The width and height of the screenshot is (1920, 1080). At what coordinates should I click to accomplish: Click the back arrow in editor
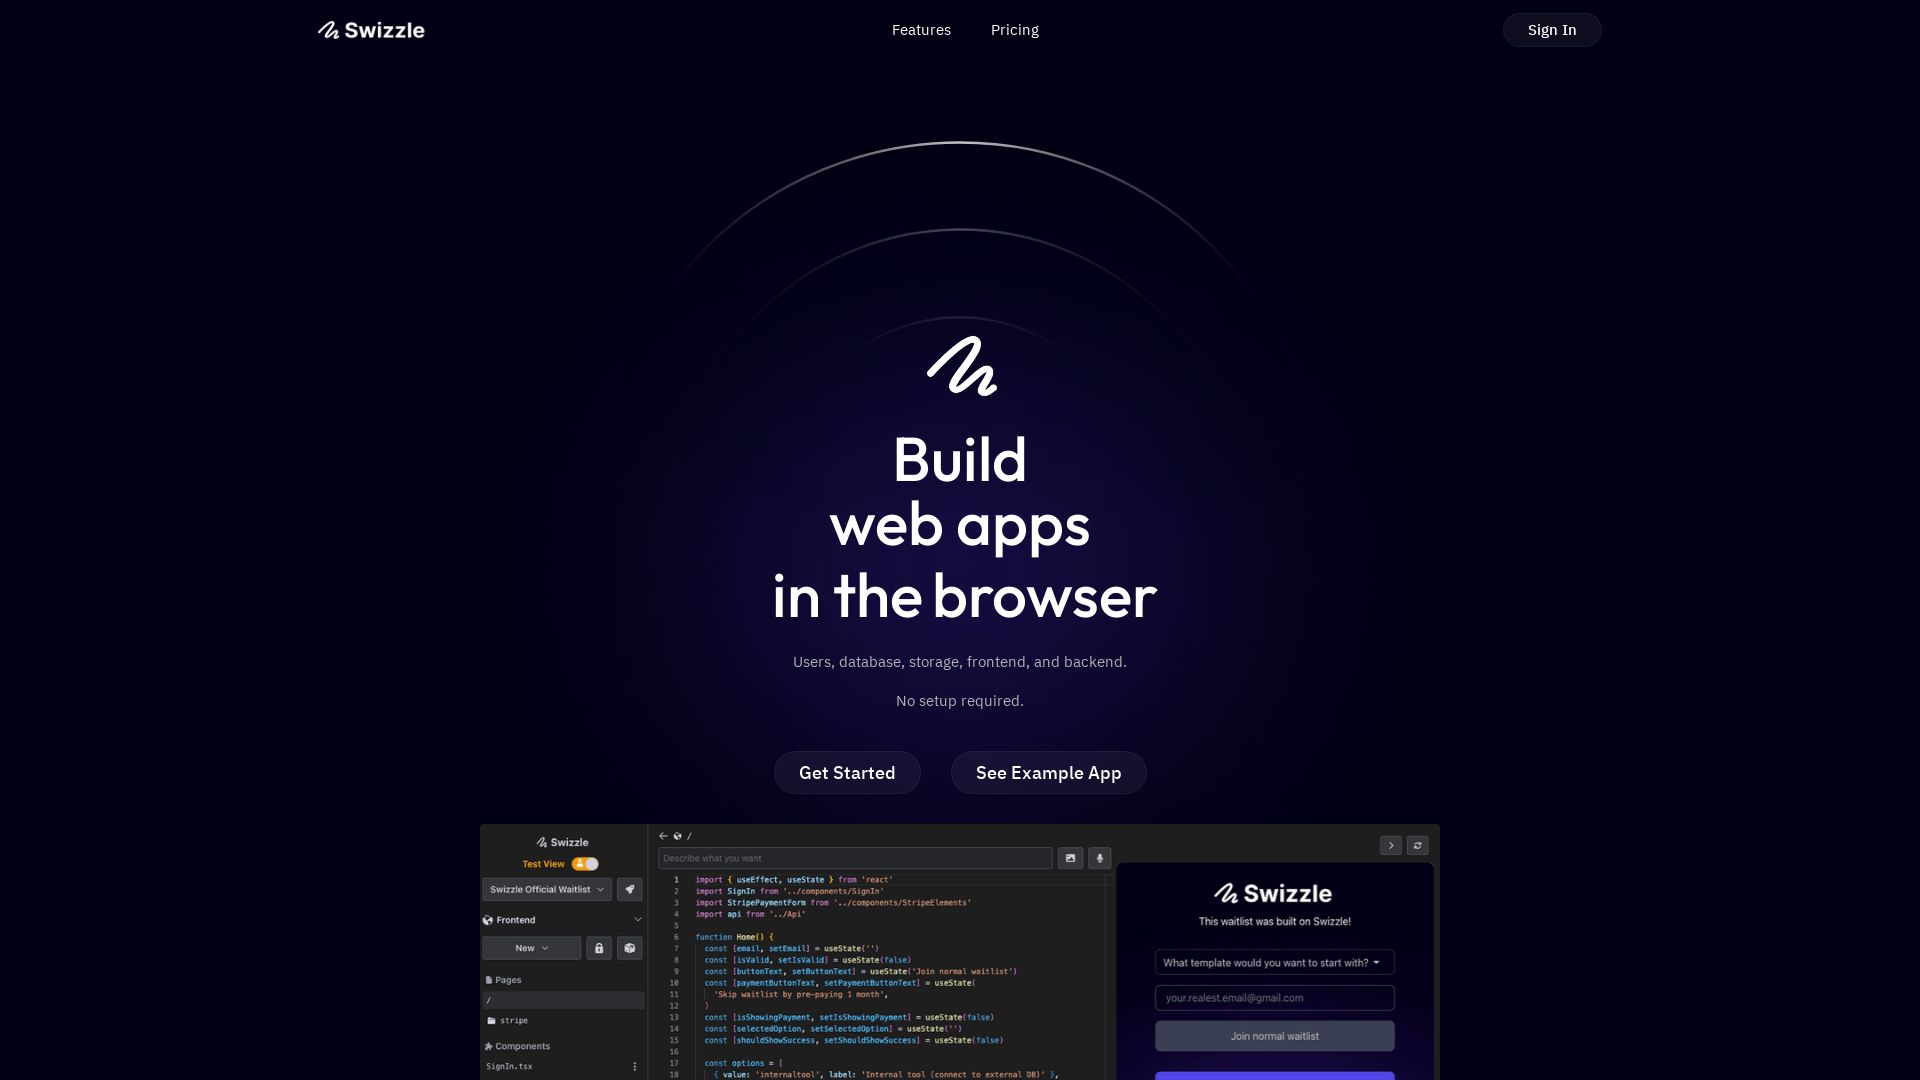[663, 836]
